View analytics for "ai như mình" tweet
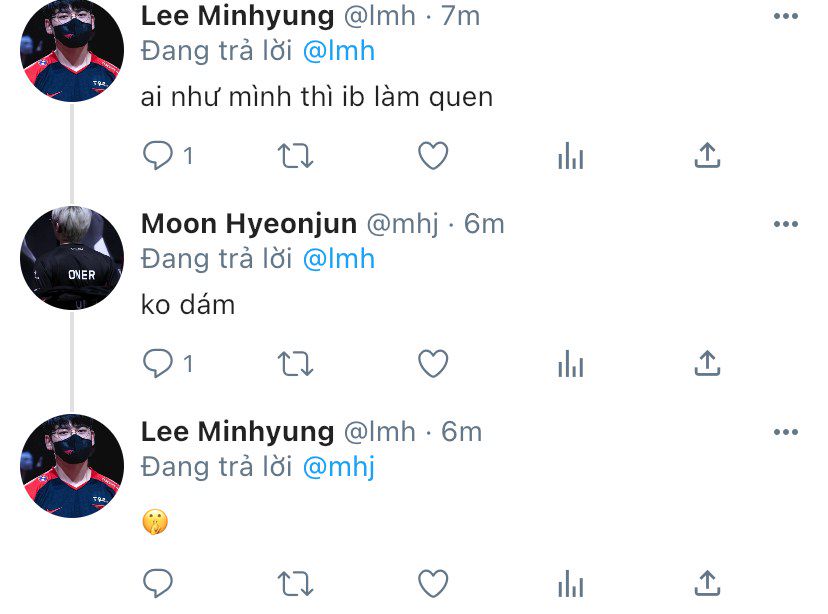The image size is (828, 614). coord(570,156)
